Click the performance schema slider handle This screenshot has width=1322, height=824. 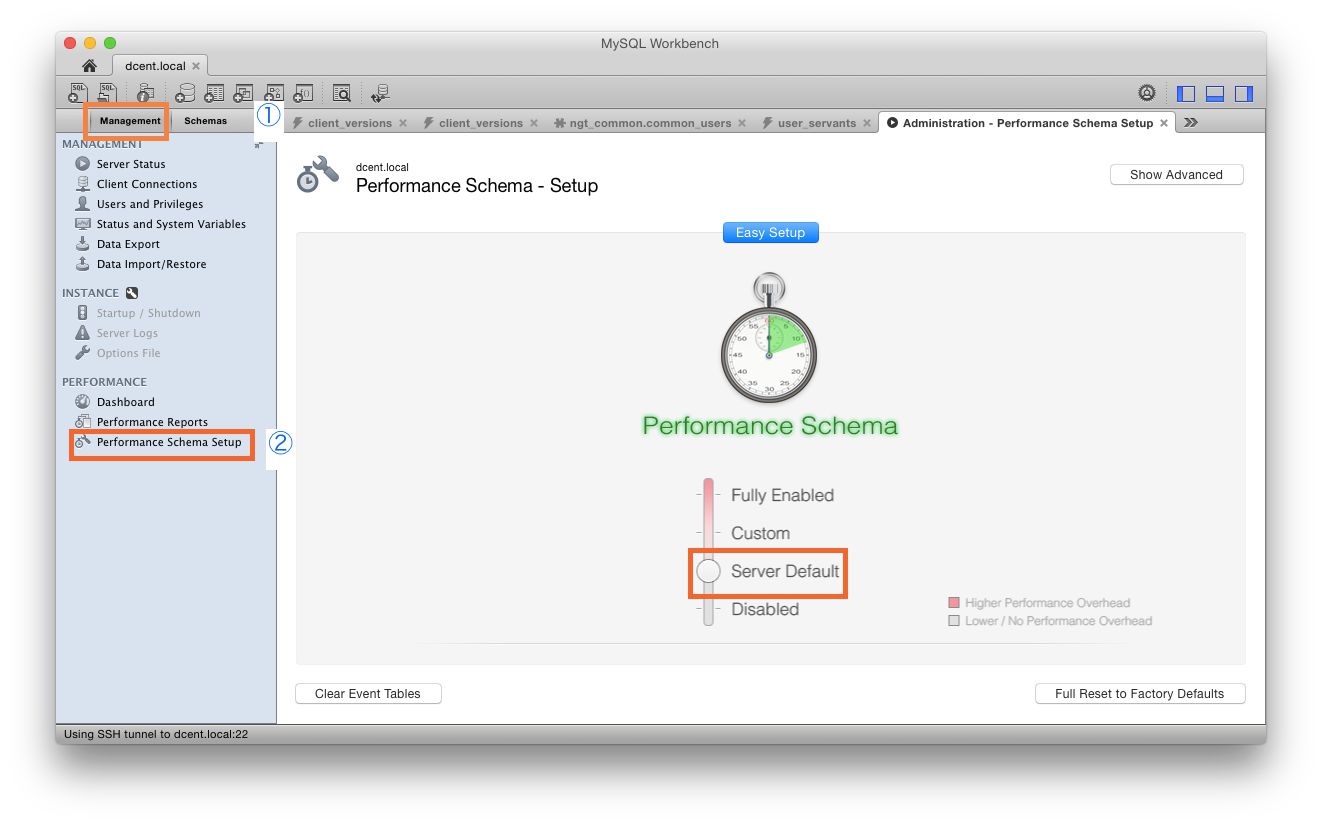coord(708,571)
